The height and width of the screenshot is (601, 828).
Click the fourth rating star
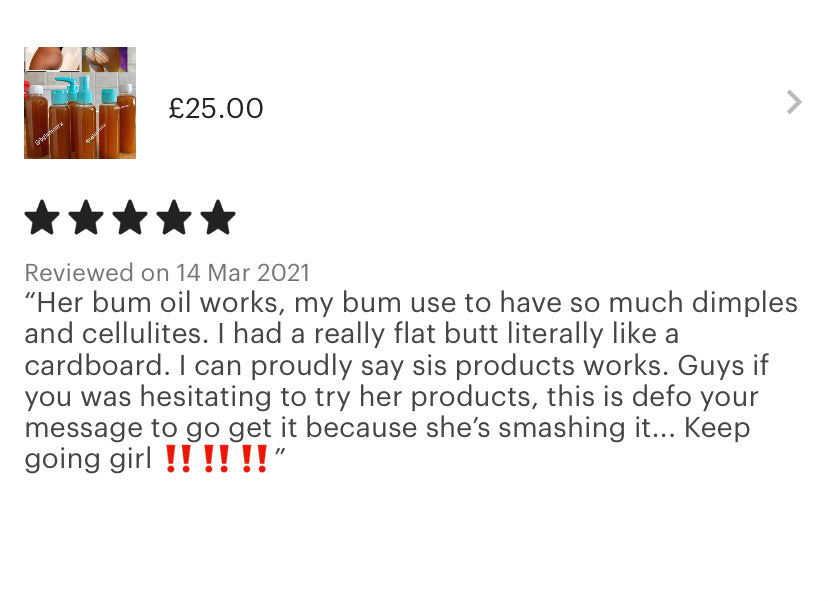click(x=174, y=217)
